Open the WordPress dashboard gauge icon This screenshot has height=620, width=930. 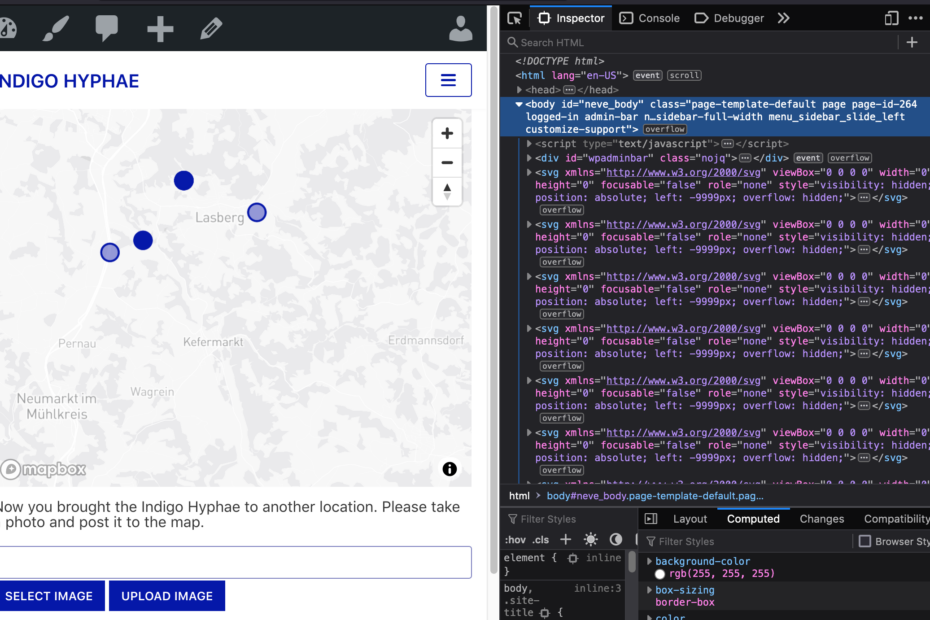click(7, 28)
